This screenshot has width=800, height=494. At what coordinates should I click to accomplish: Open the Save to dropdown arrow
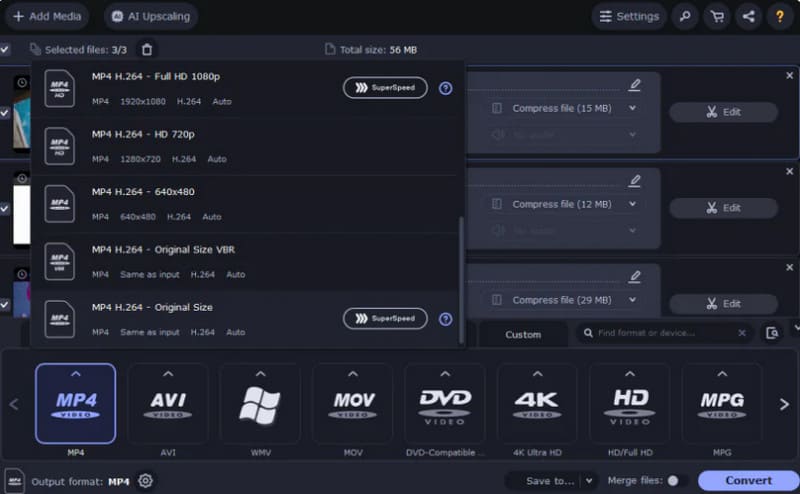coord(588,481)
